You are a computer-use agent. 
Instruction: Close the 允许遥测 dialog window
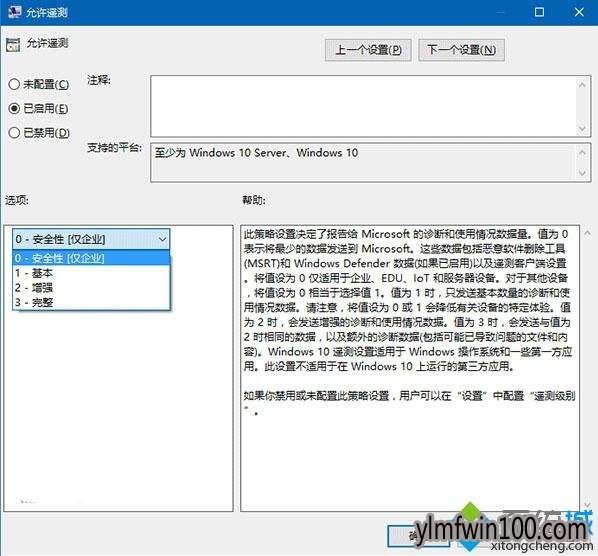click(x=579, y=12)
